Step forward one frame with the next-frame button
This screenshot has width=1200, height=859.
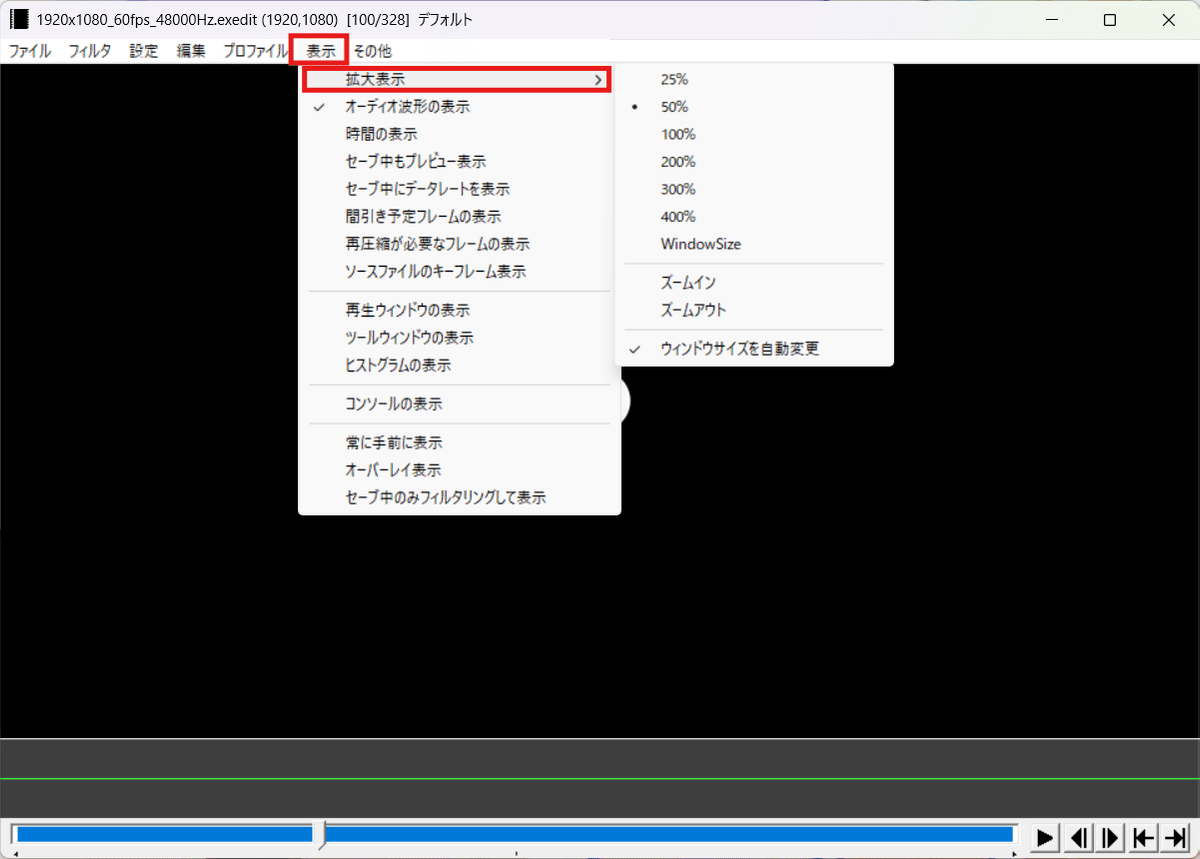click(1110, 837)
